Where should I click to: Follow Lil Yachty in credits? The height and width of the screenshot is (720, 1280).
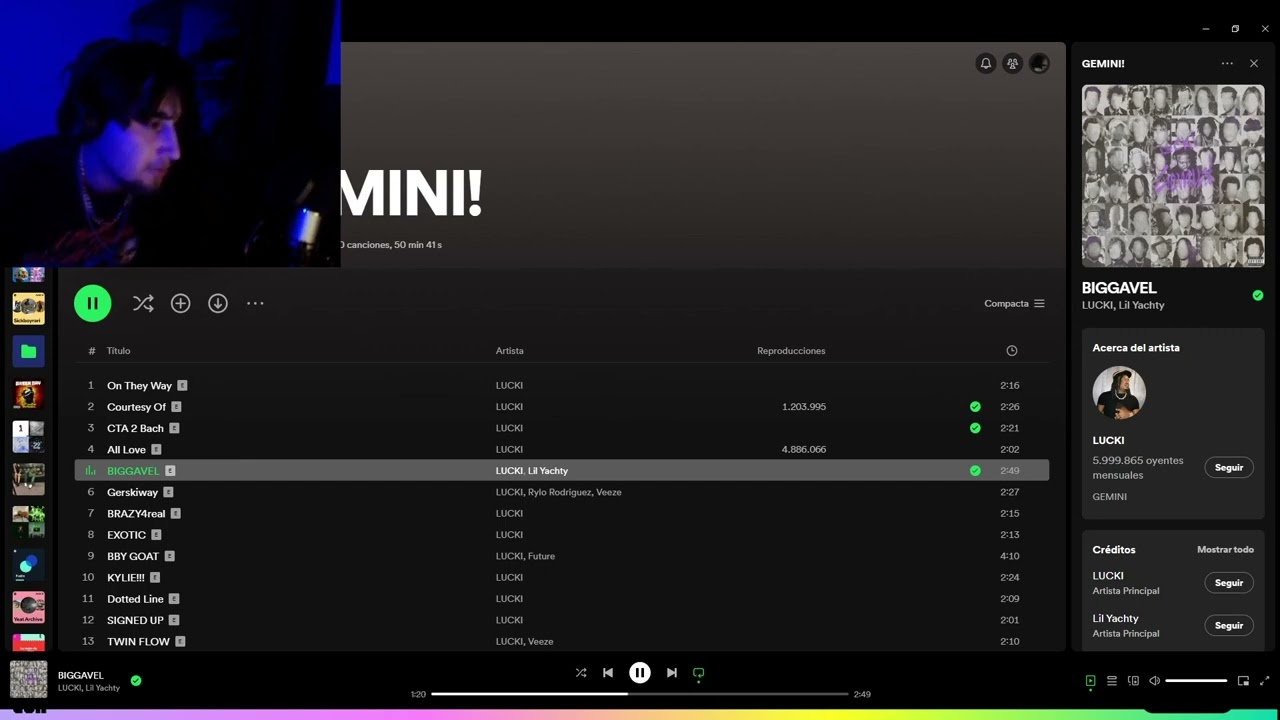click(1229, 625)
